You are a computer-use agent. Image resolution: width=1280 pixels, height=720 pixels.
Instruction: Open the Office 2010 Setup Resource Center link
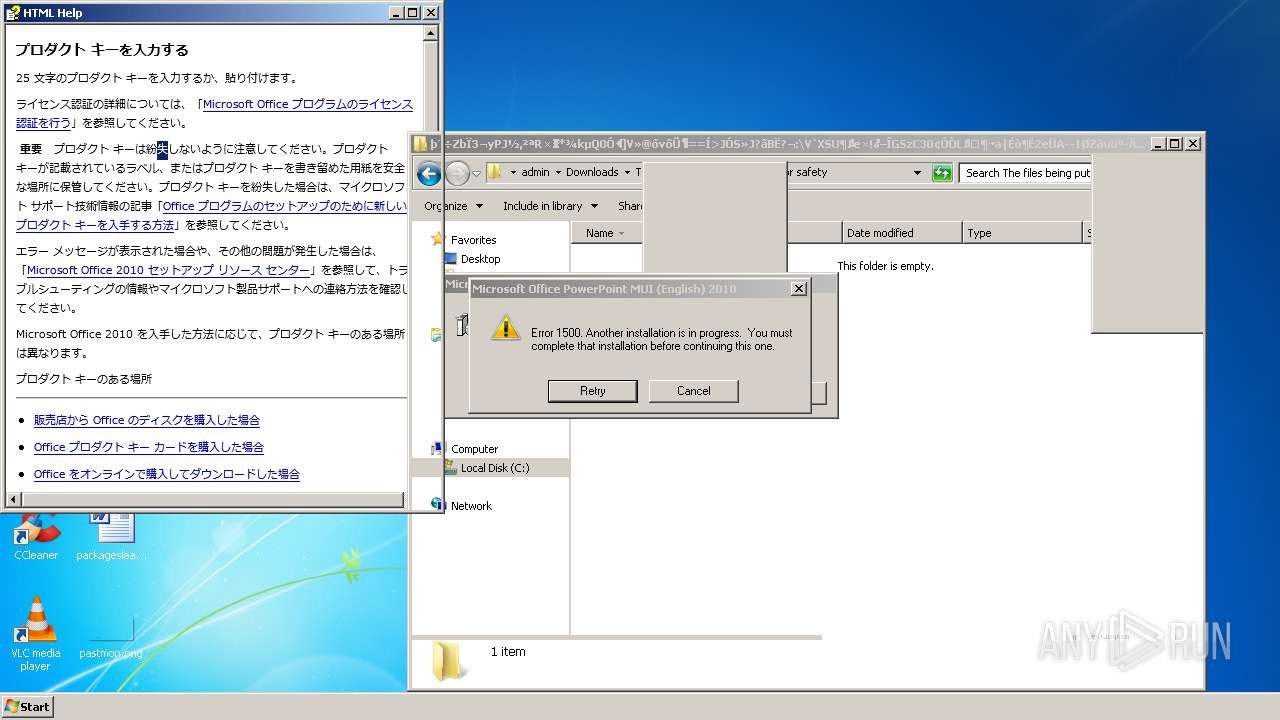(168, 270)
